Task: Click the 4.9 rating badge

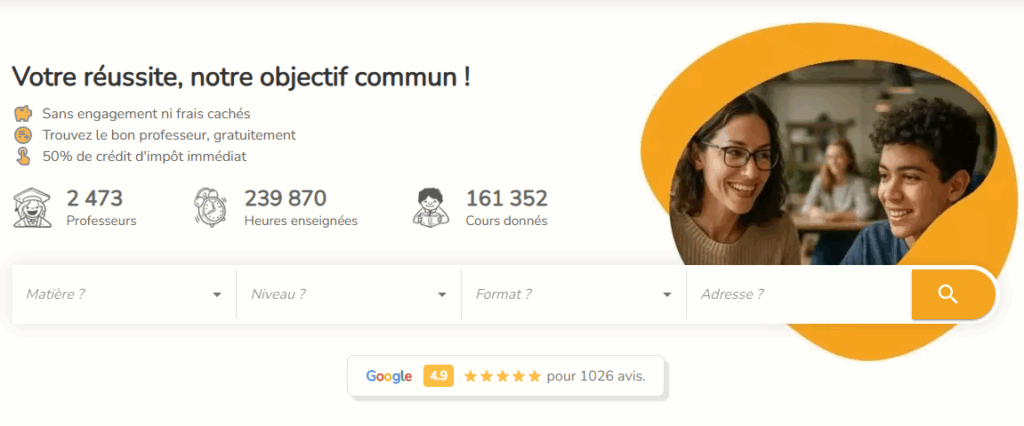Action: click(439, 376)
